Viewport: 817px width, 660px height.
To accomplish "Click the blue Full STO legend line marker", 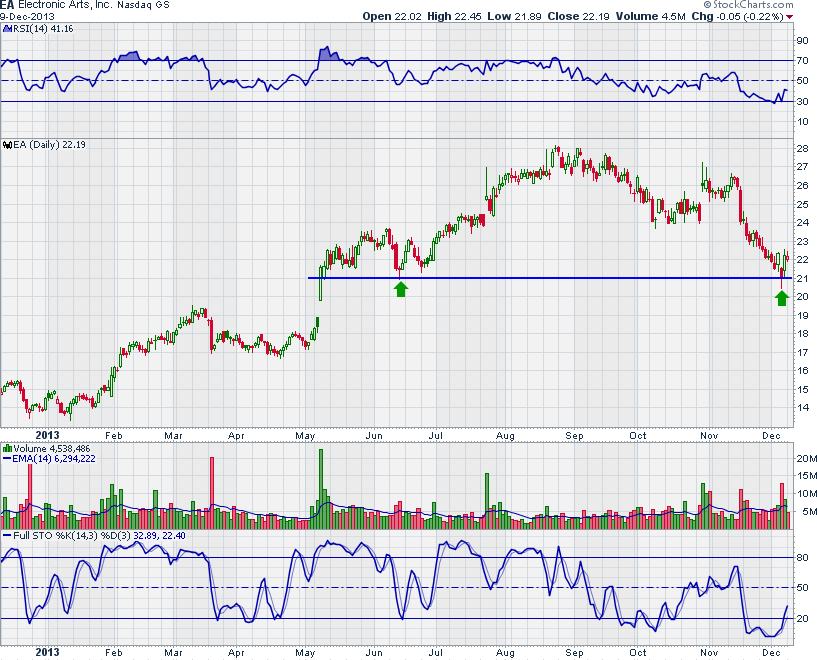I will tap(7, 536).
